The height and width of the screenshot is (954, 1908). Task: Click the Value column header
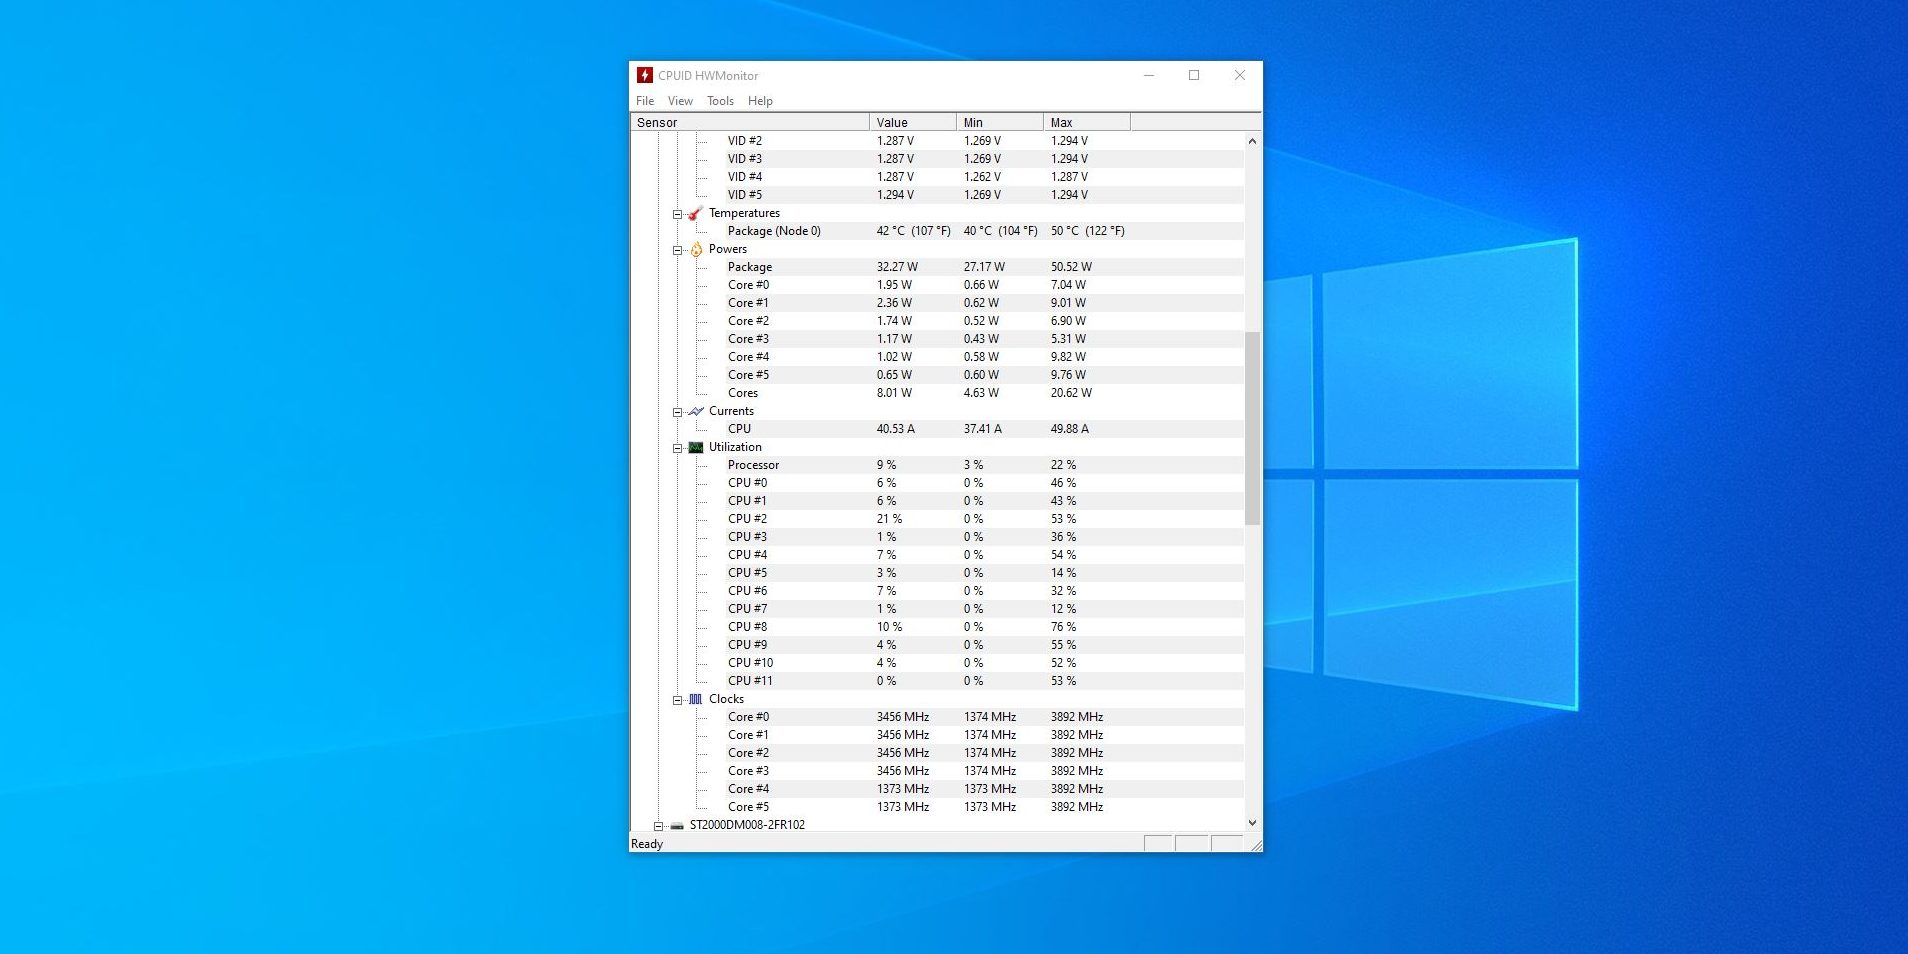pos(912,123)
